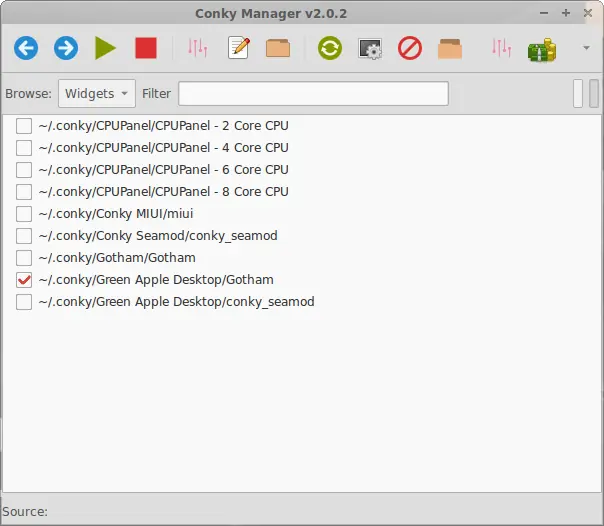Uncheck Green Apple Desktop/Gotham checkbox
Image resolution: width=604 pixels, height=526 pixels.
(x=24, y=280)
